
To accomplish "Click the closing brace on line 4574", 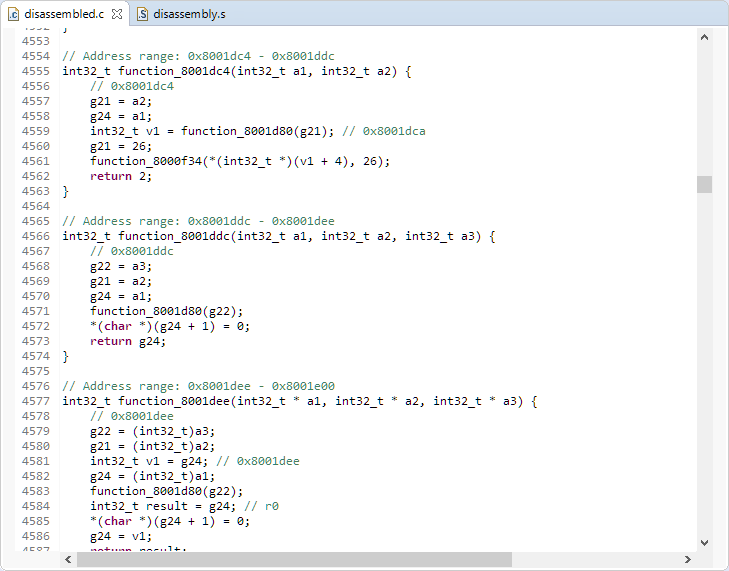I will (x=66, y=356).
